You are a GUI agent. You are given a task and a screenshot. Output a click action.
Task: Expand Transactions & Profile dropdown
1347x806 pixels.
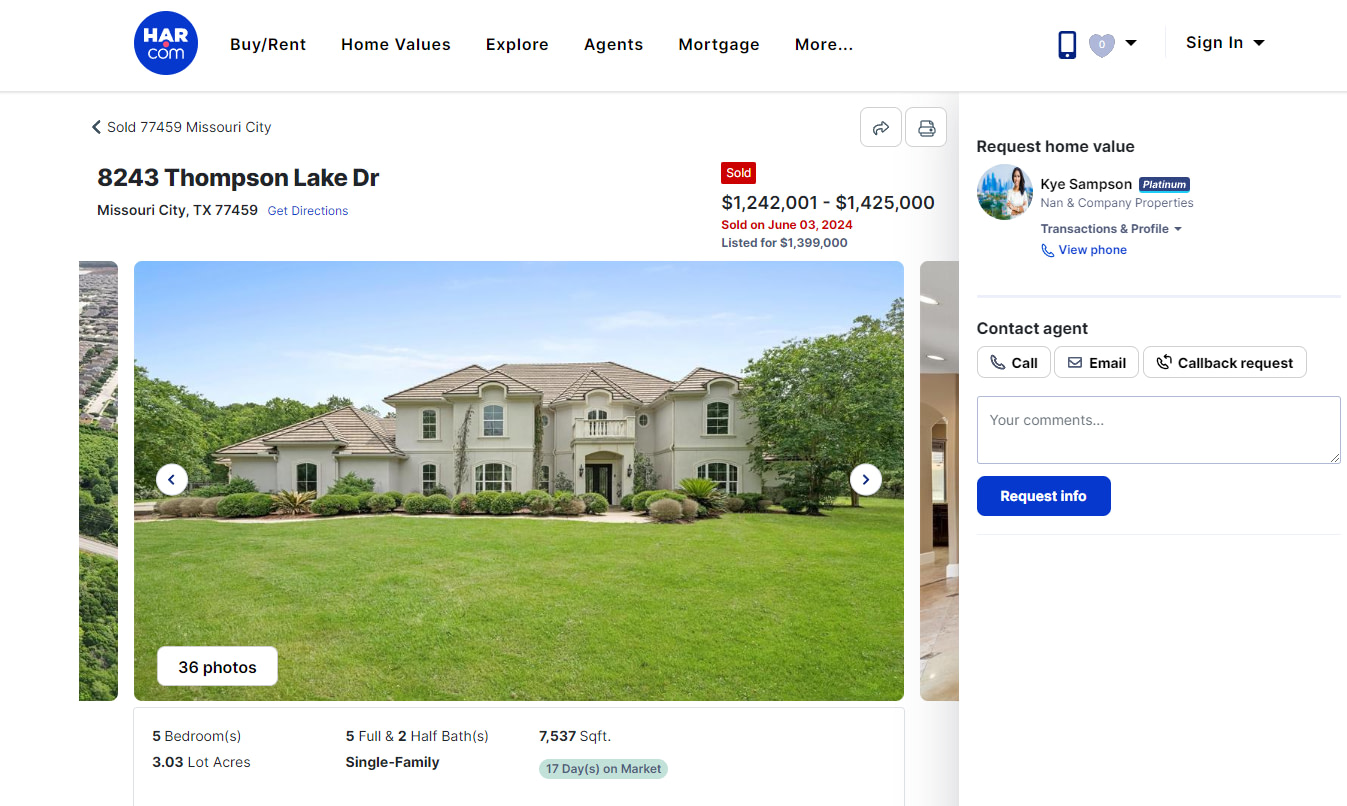pos(1111,229)
